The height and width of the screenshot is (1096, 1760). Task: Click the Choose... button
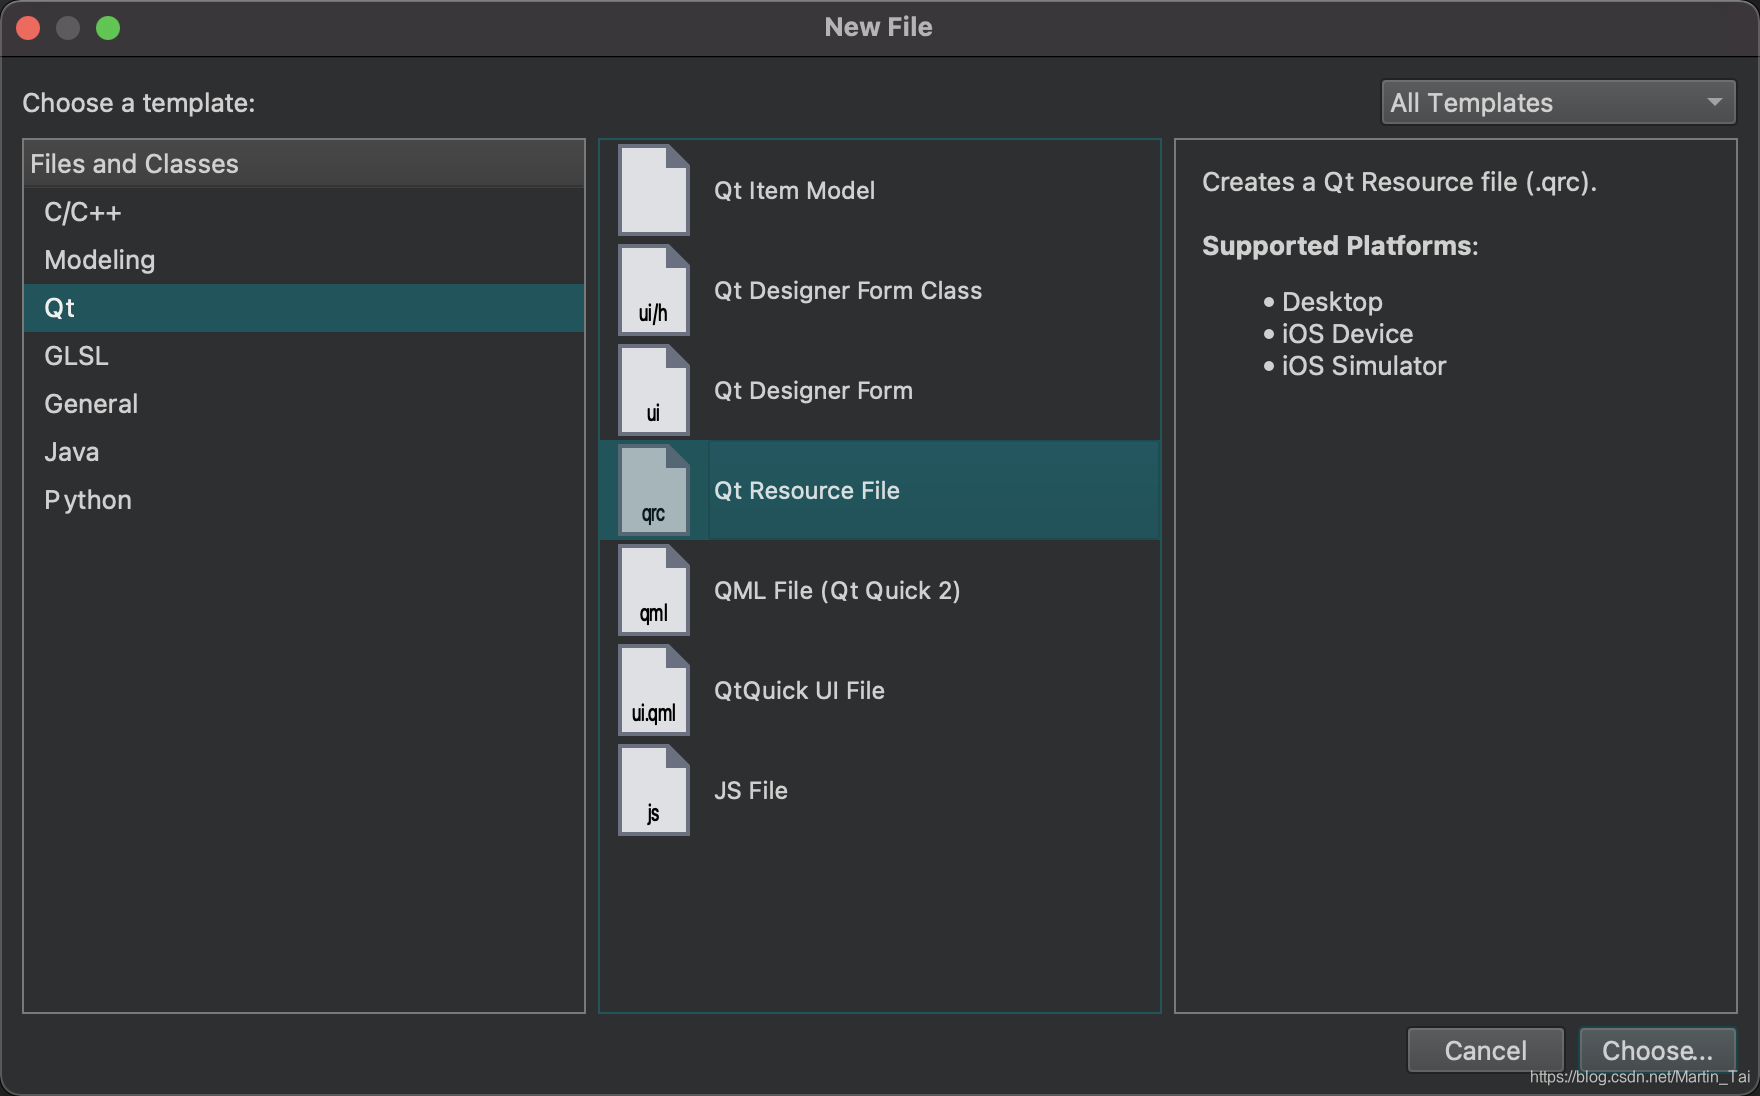point(1657,1050)
